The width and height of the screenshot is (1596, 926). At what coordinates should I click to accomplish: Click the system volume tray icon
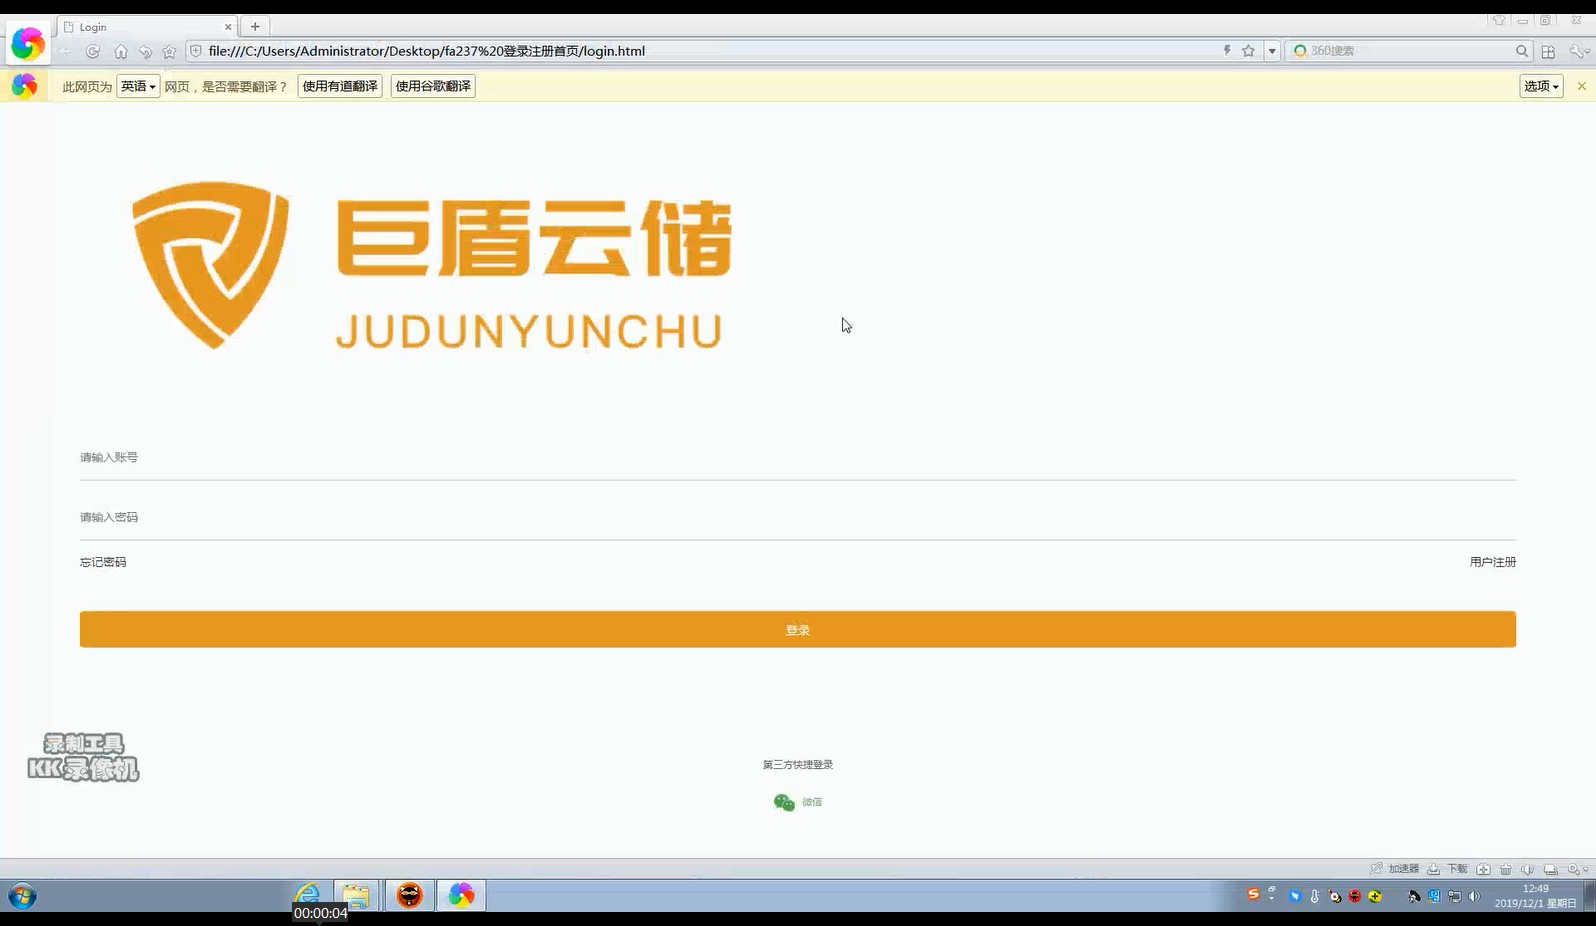pyautogui.click(x=1474, y=896)
